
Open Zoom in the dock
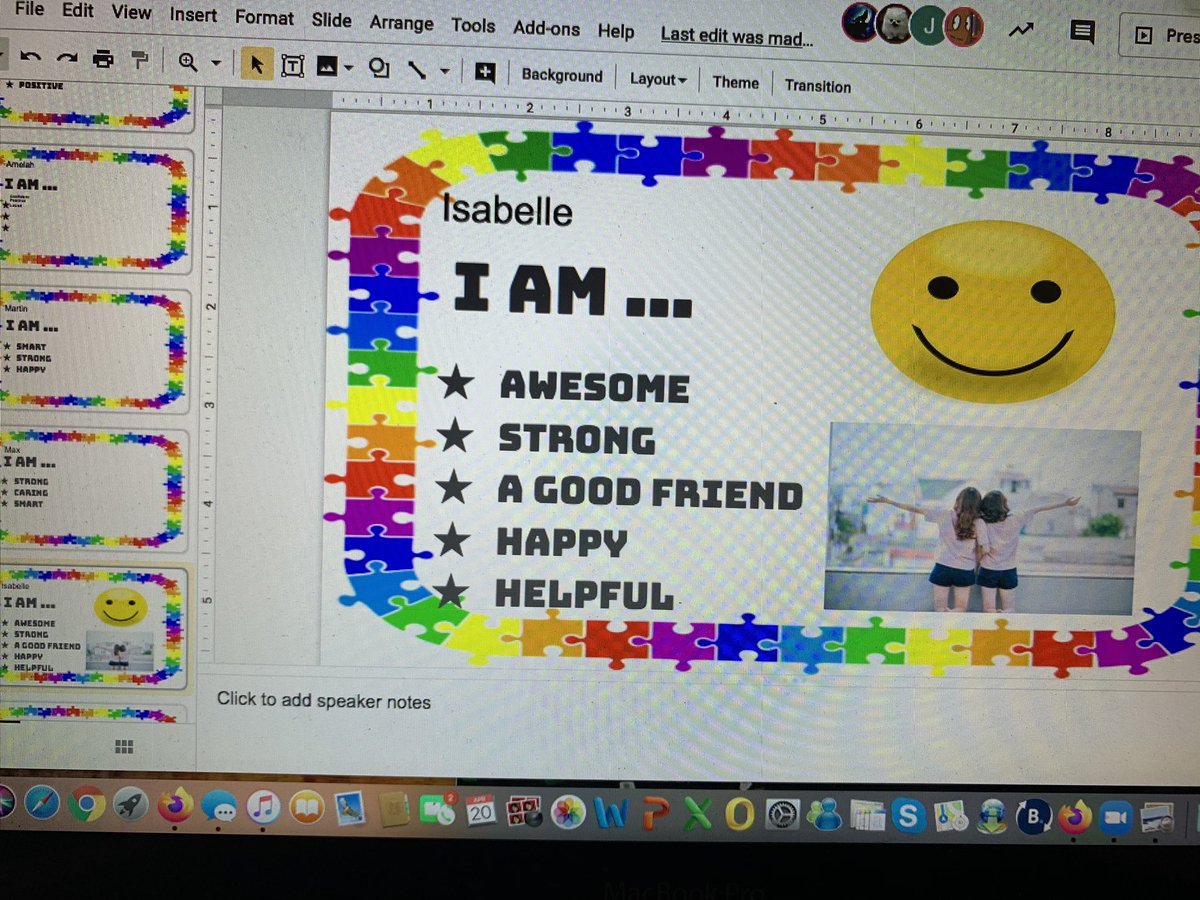pos(1114,818)
